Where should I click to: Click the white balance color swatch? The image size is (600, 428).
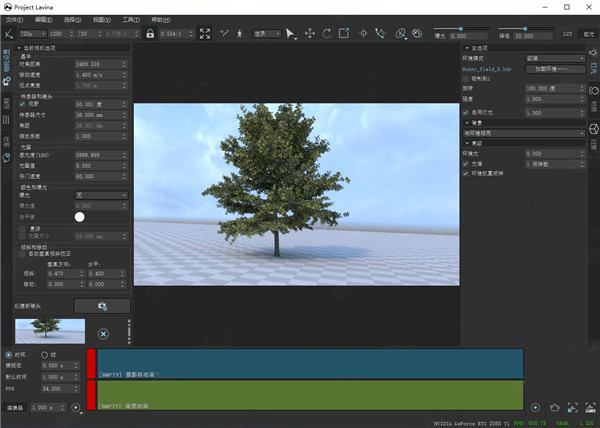[79, 215]
